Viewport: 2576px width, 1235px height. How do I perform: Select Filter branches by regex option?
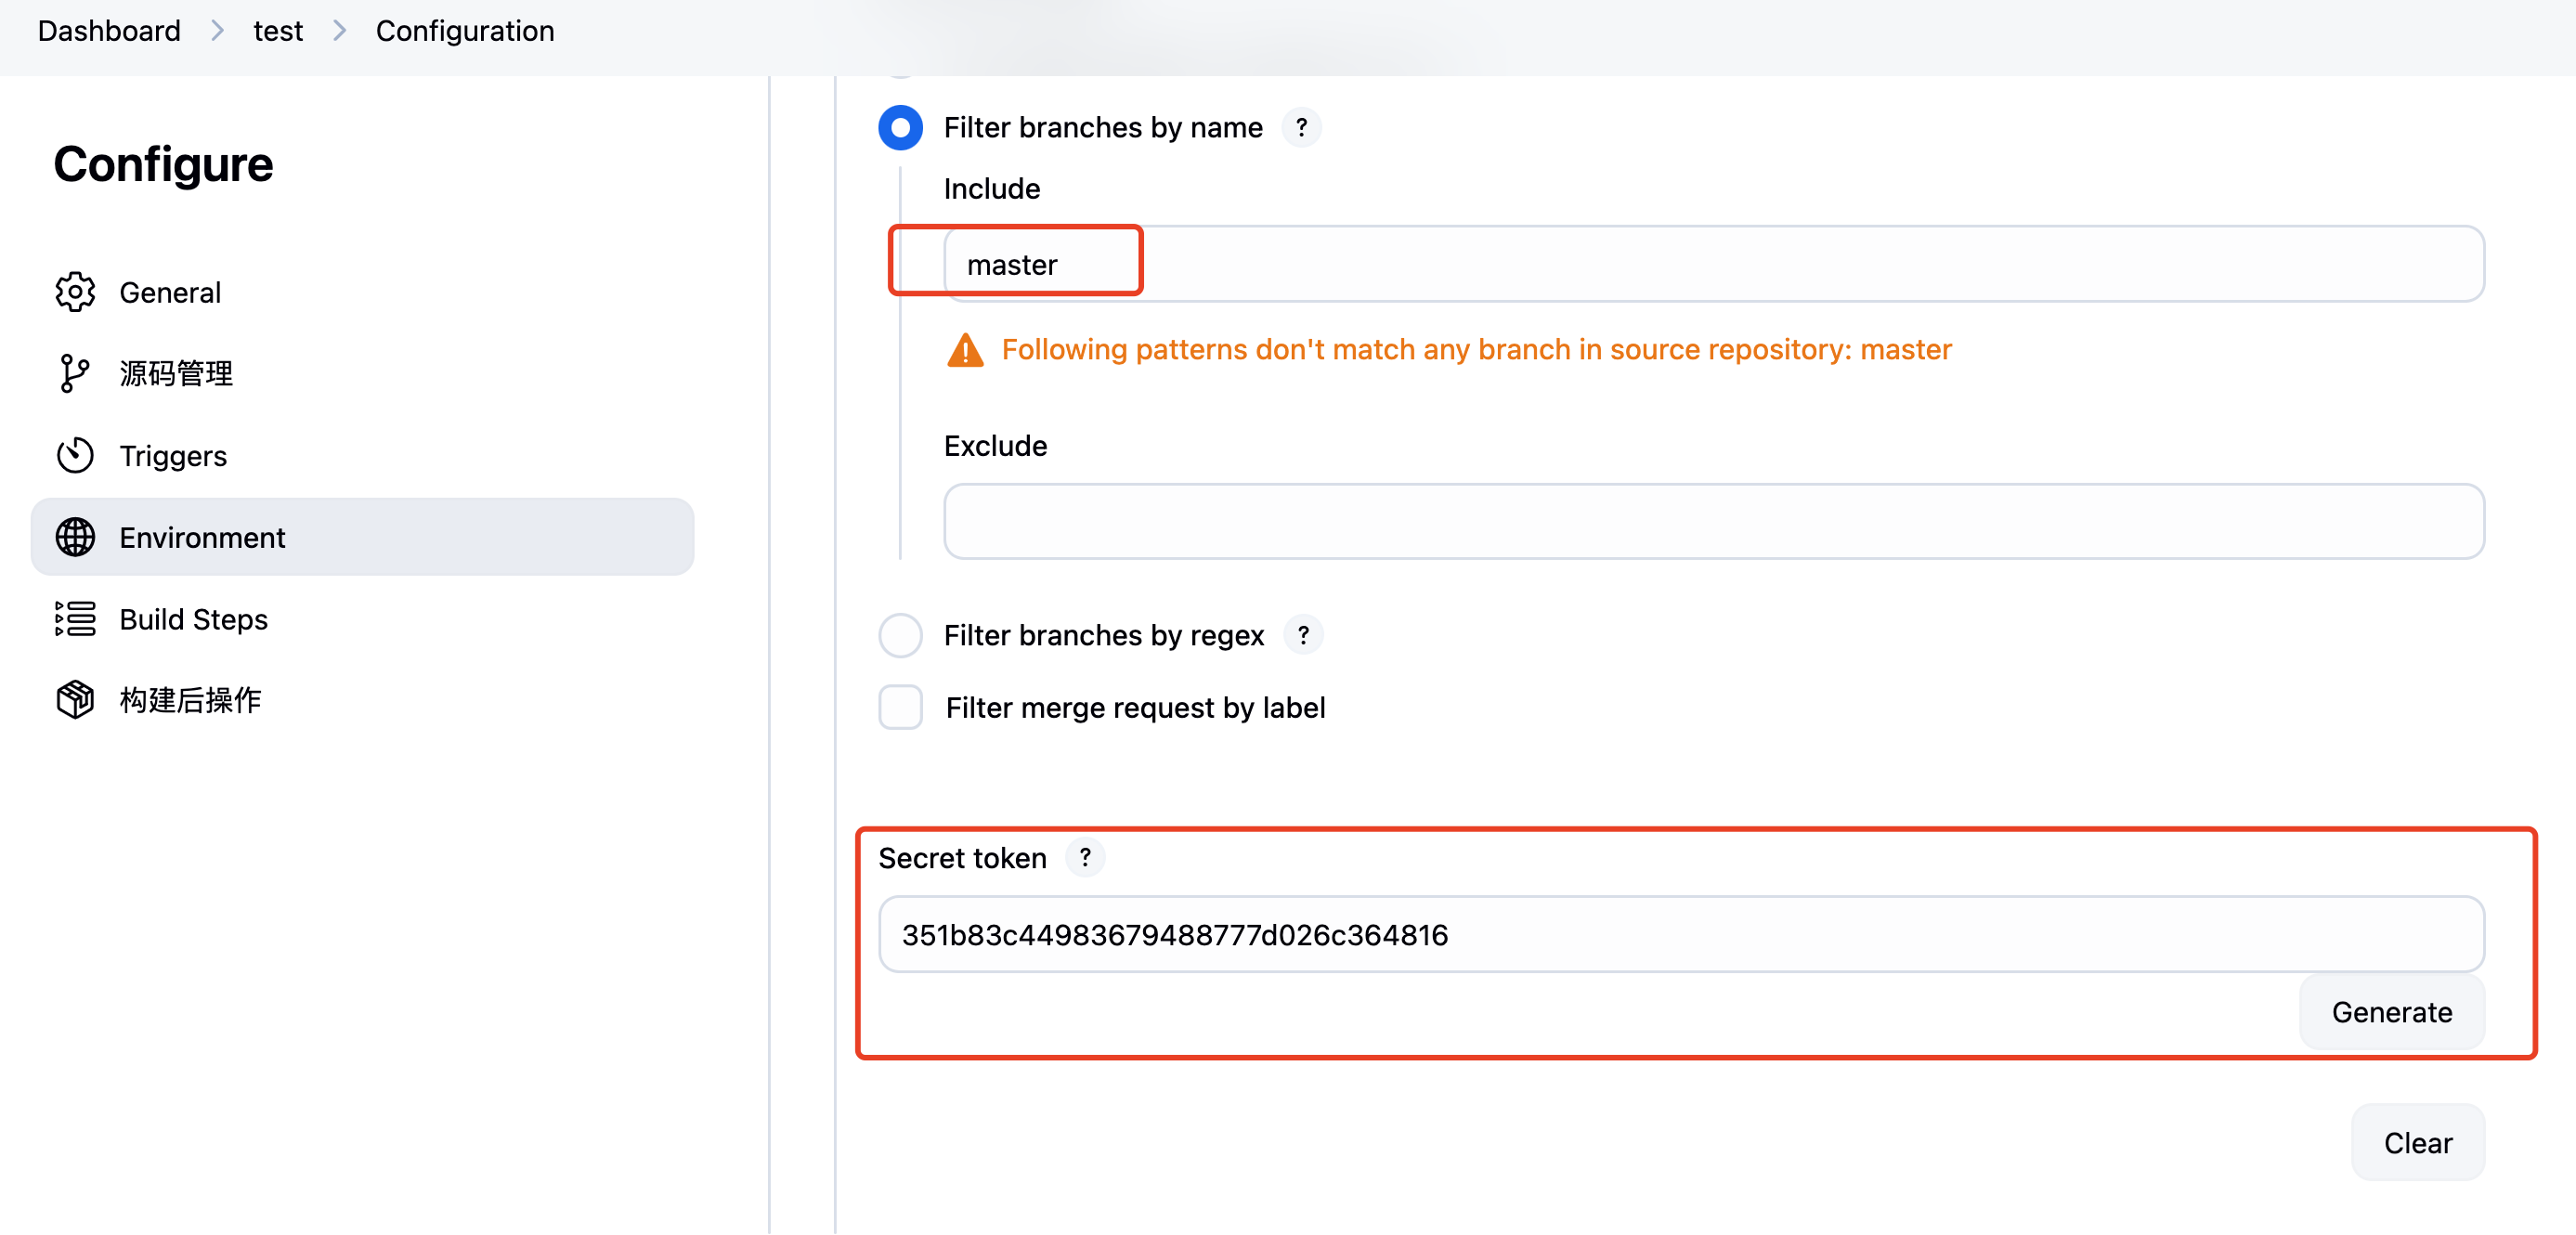pyautogui.click(x=900, y=635)
